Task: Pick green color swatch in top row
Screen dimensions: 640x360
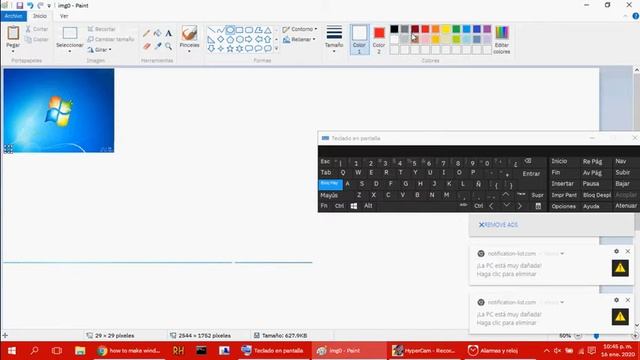Action: (x=456, y=29)
